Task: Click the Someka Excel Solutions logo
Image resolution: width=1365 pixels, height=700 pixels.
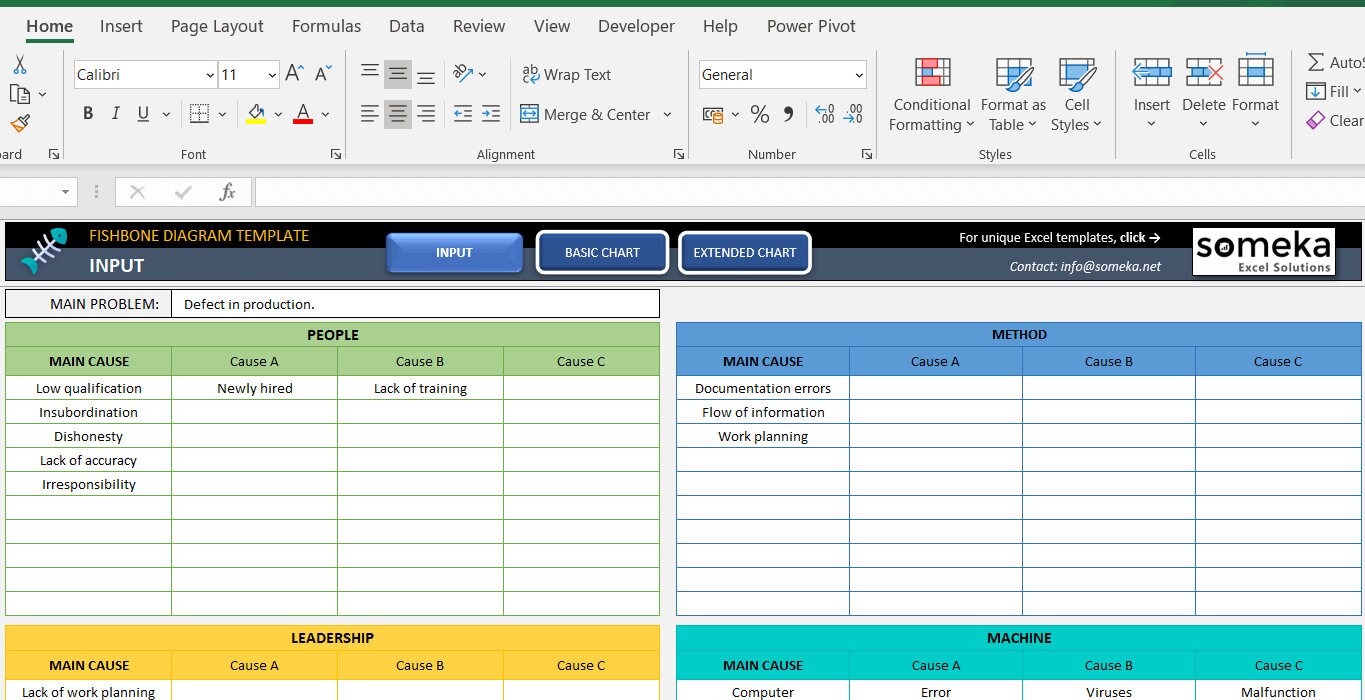Action: pyautogui.click(x=1264, y=251)
